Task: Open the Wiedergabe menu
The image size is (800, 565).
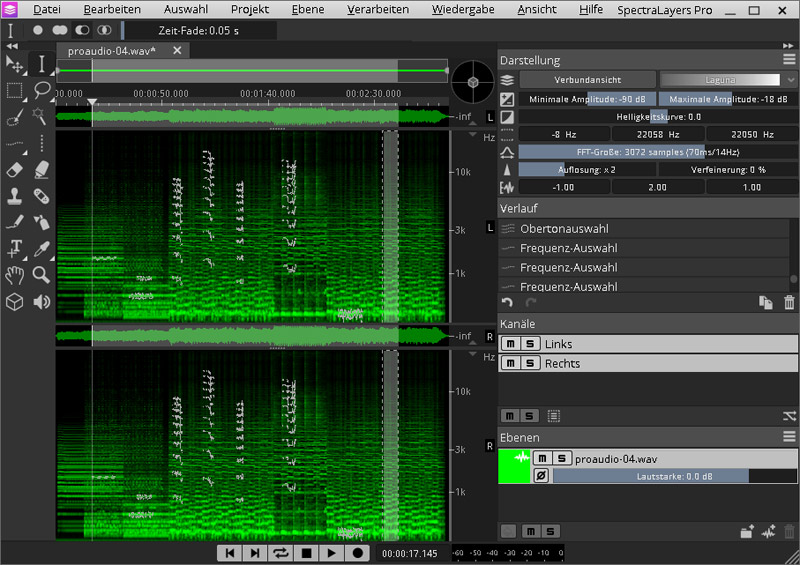Action: point(463,9)
